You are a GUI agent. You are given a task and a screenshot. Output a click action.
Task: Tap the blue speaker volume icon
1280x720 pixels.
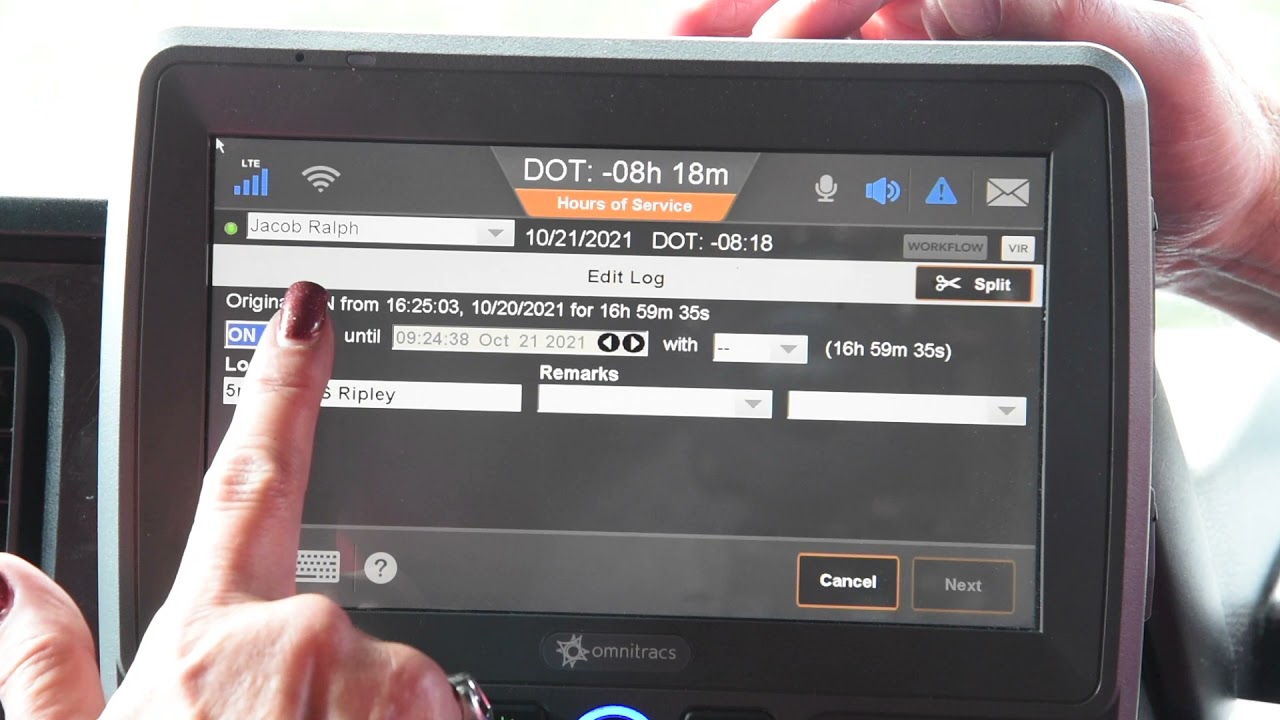tap(882, 190)
